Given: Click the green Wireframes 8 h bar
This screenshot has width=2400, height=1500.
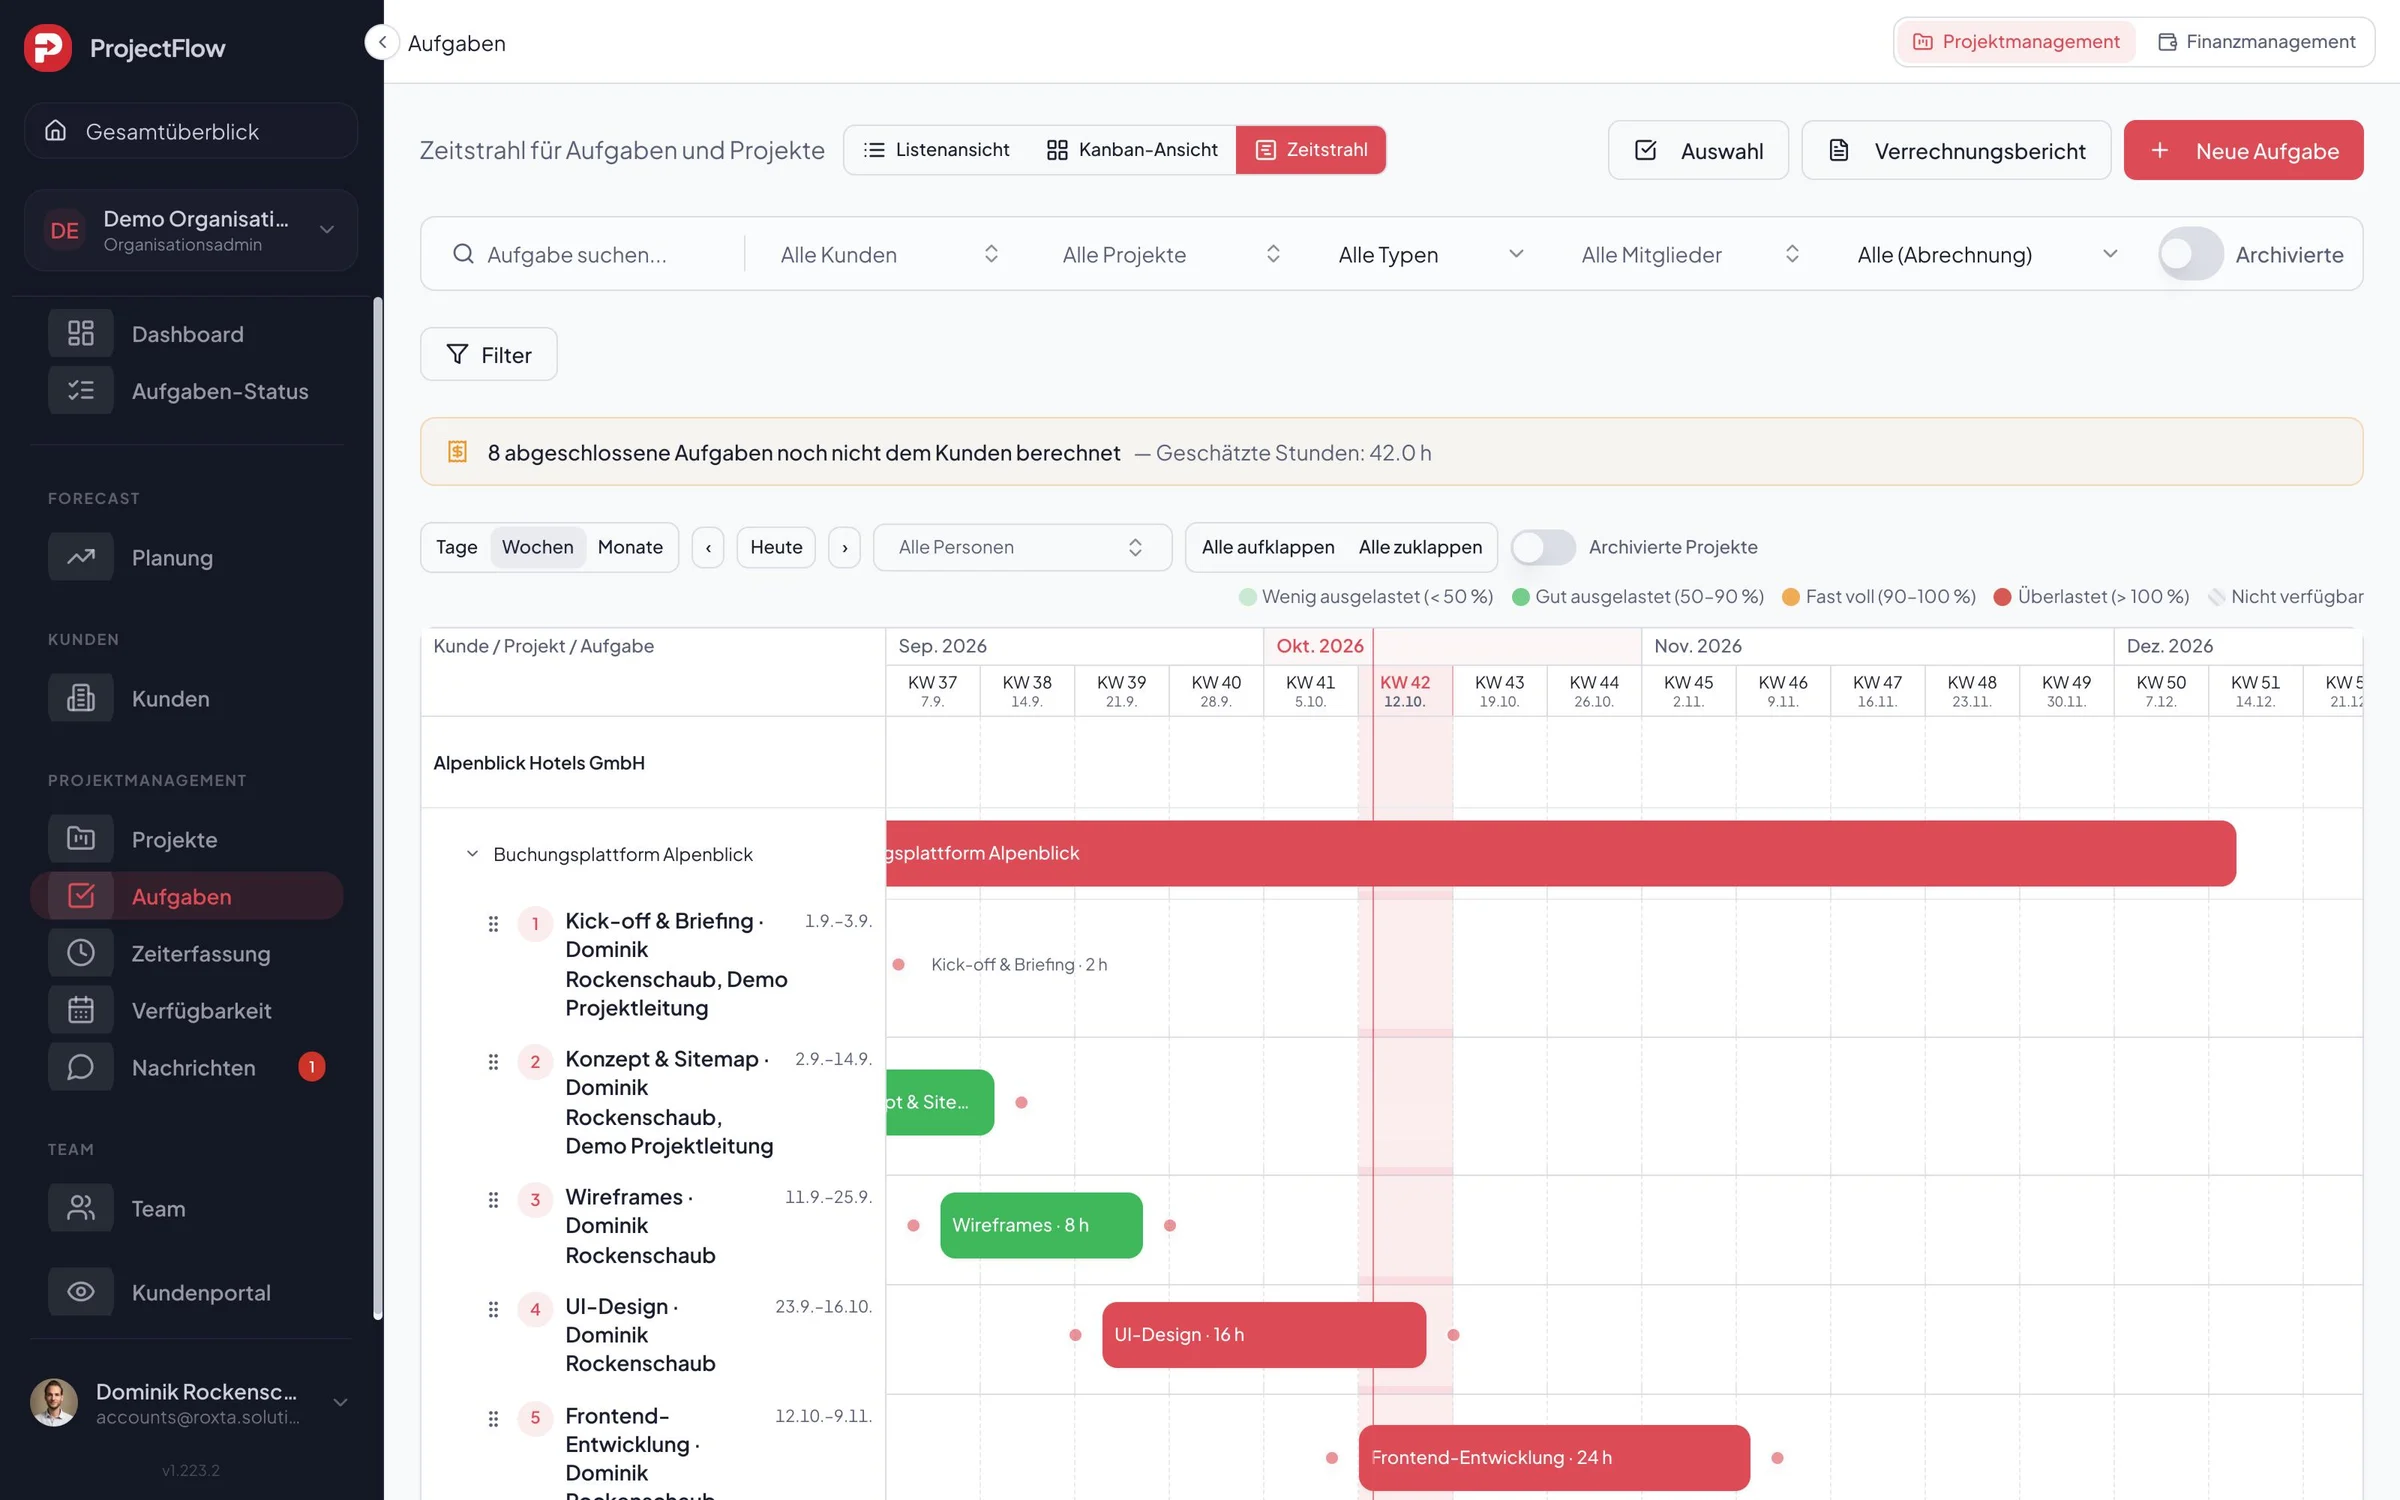Looking at the screenshot, I should 1041,1225.
